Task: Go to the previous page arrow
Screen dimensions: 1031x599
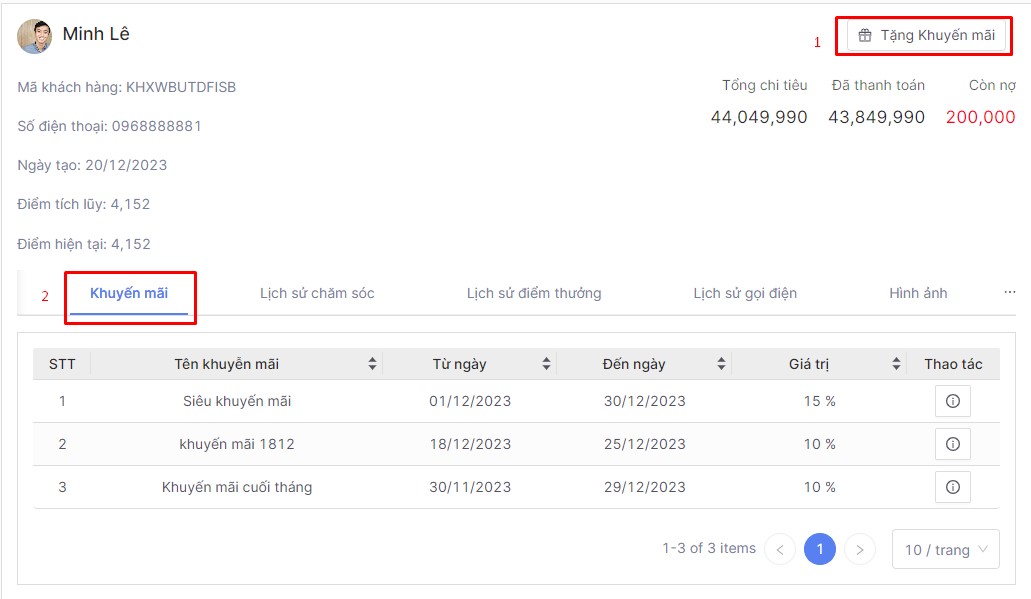Action: click(780, 549)
